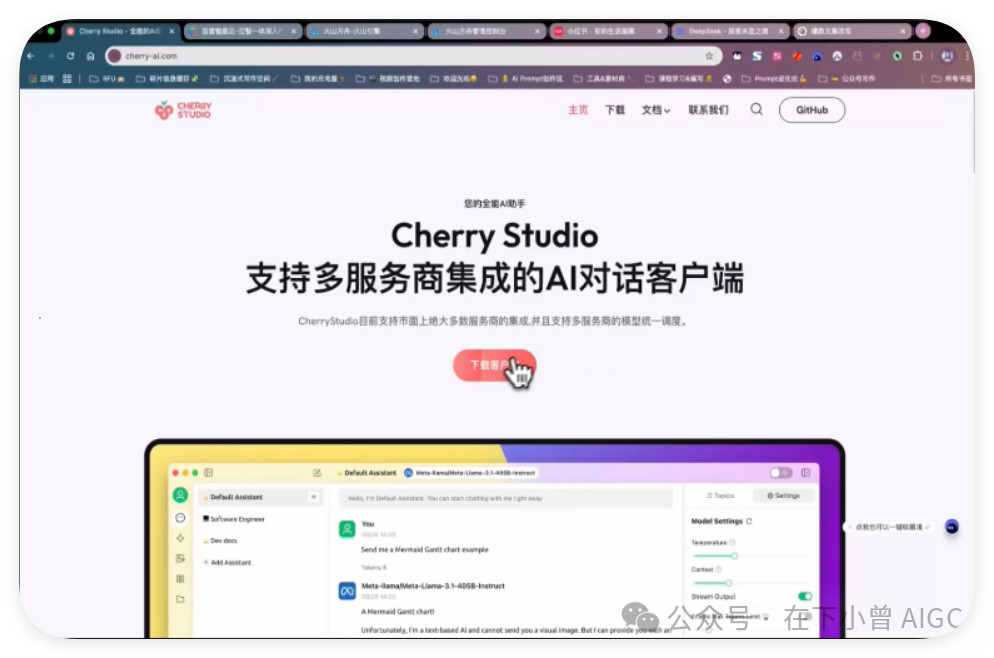Select Default Assistant in the assistant list
Image resolution: width=994 pixels, height=658 pixels.
[261, 497]
